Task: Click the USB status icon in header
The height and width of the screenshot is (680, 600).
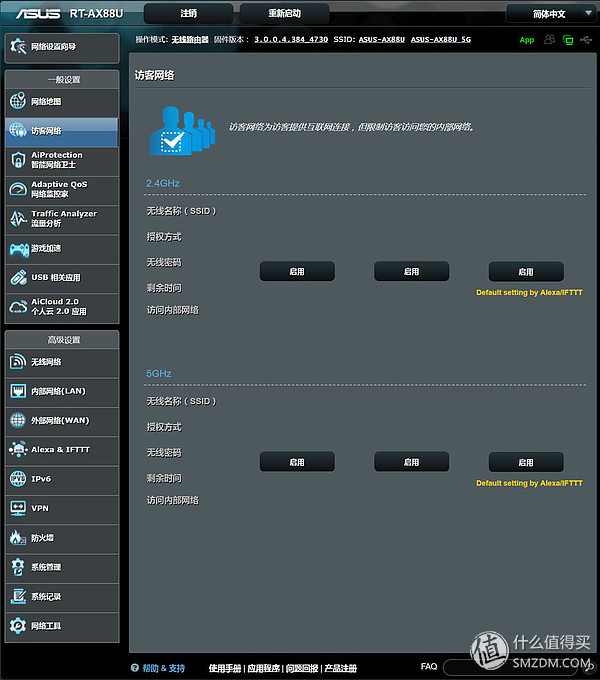Action: coord(586,40)
